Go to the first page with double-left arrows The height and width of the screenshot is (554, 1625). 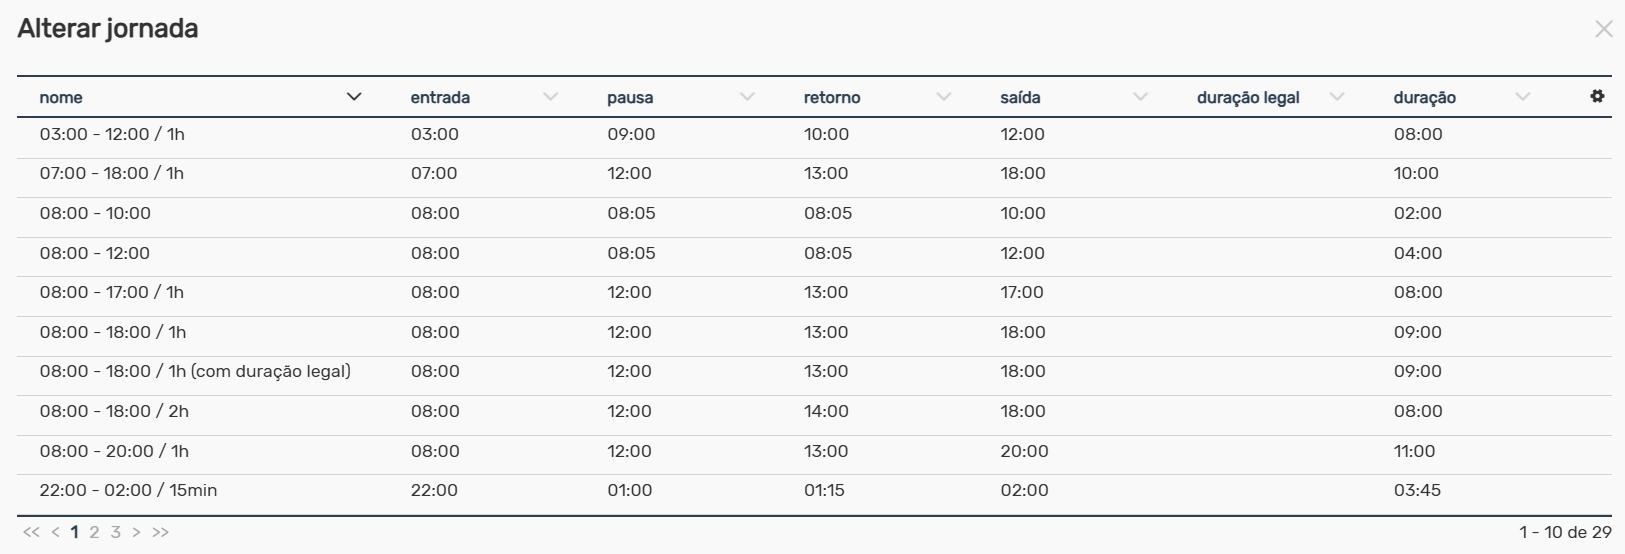(x=31, y=532)
